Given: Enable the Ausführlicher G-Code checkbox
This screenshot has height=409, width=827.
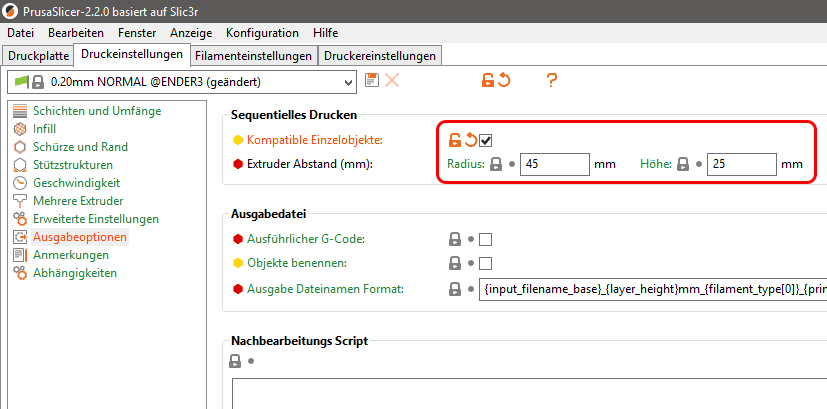Looking at the screenshot, I should pyautogui.click(x=485, y=240).
